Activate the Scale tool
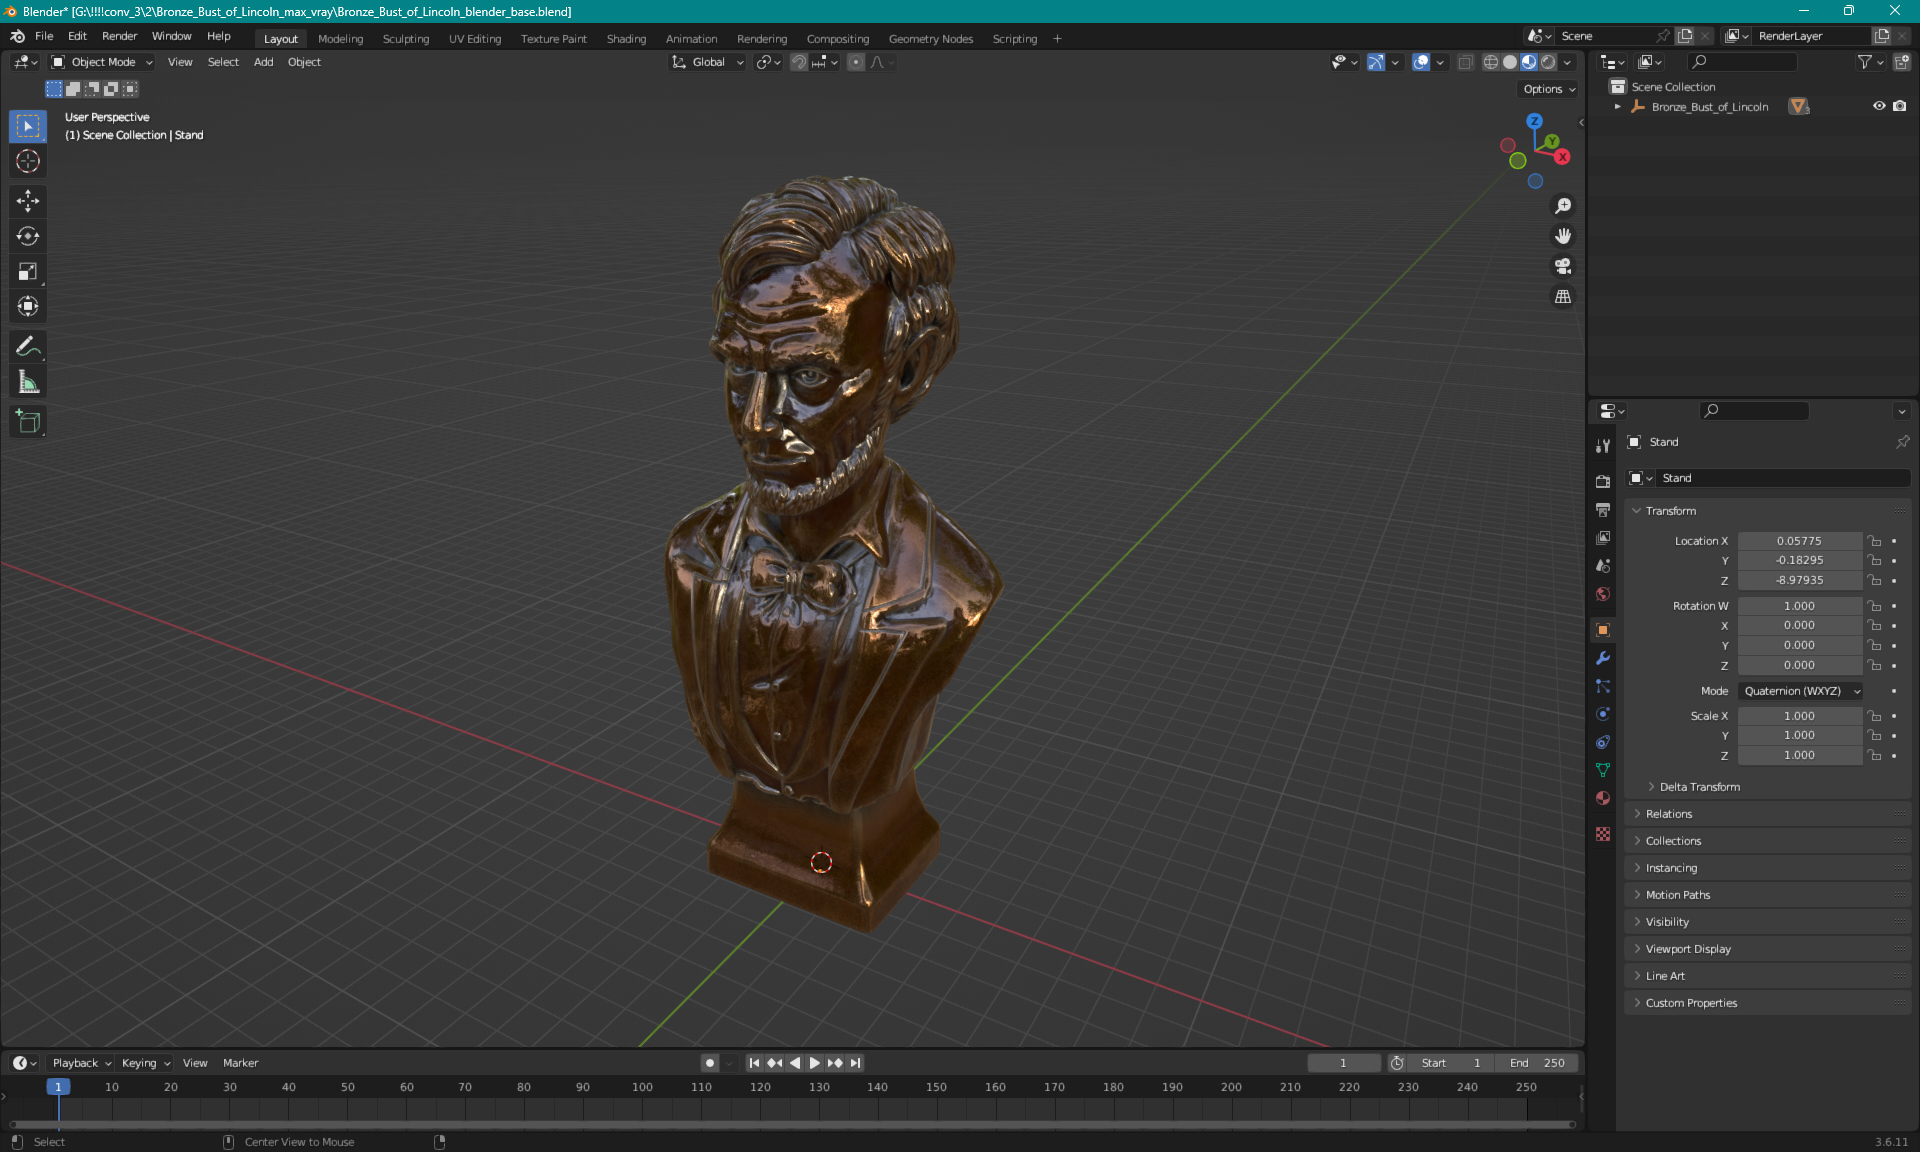 click(x=28, y=271)
